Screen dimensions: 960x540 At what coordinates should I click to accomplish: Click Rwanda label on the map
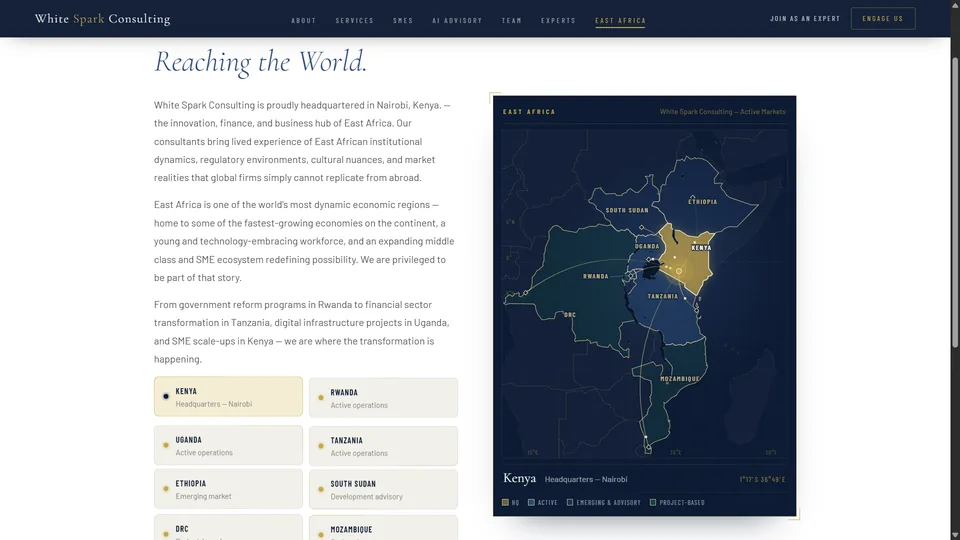pos(596,276)
